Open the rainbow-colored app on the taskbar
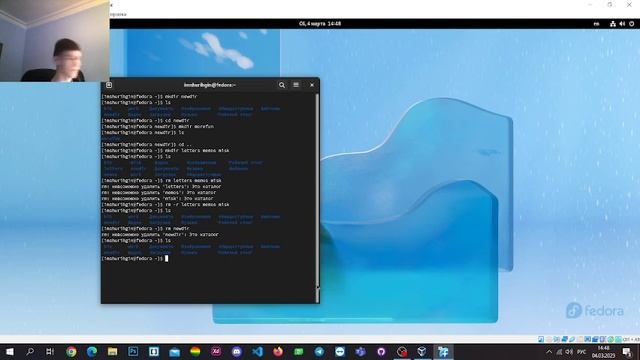Screen dimensions: 640x360 [x=195, y=351]
